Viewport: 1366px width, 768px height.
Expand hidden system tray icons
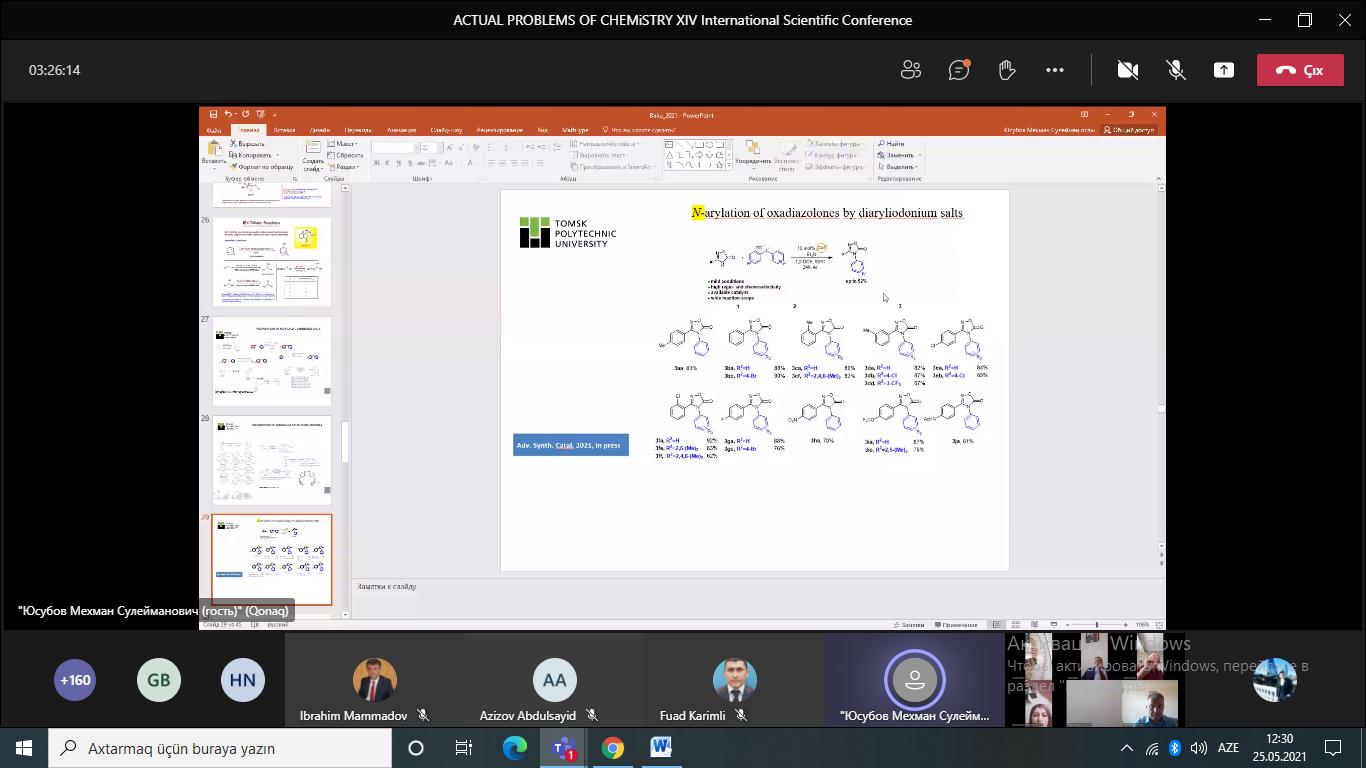click(x=1126, y=748)
